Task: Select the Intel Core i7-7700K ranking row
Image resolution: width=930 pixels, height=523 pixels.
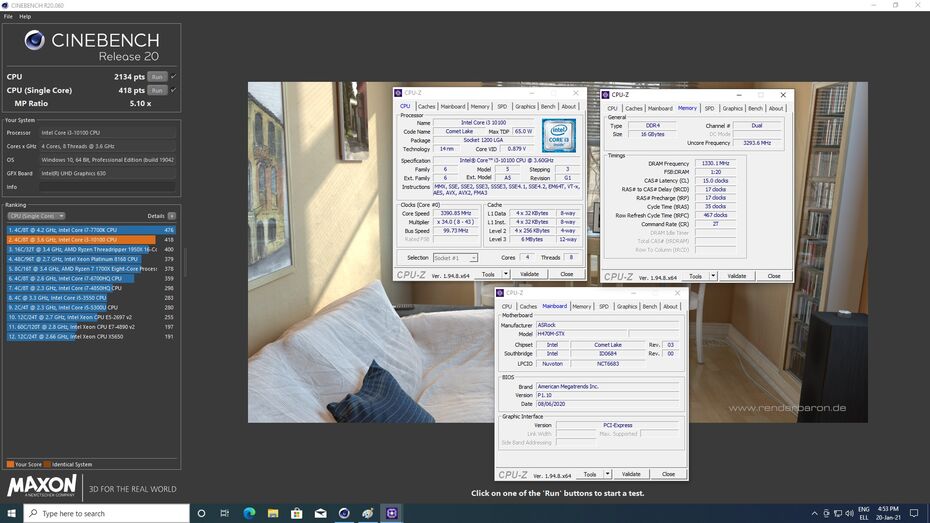Action: pos(91,229)
